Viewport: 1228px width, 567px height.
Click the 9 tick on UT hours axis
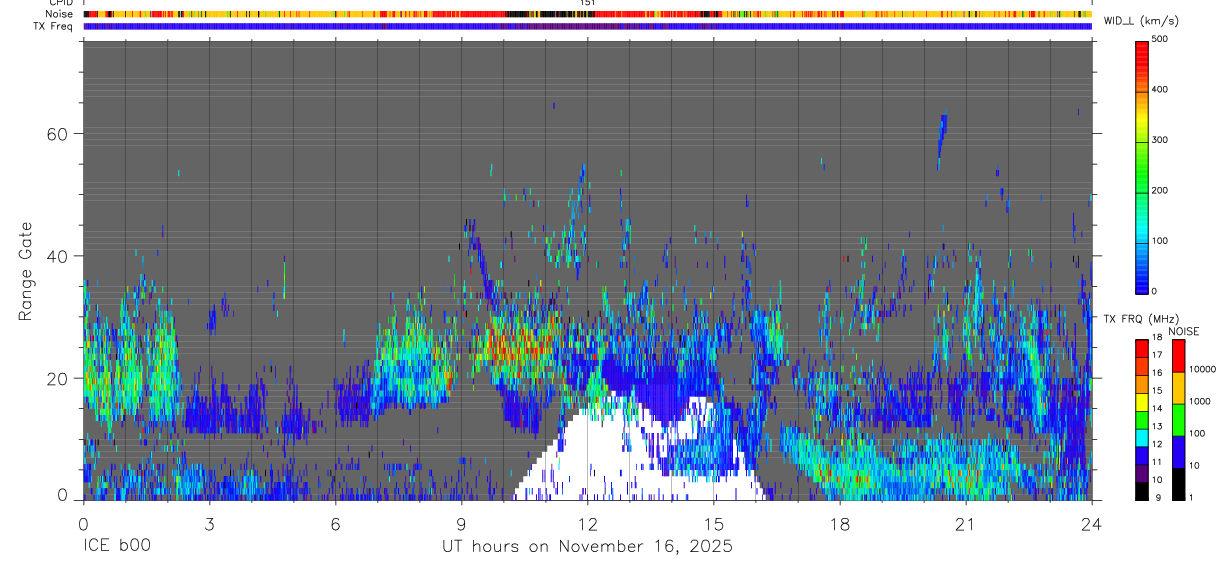[x=461, y=524]
